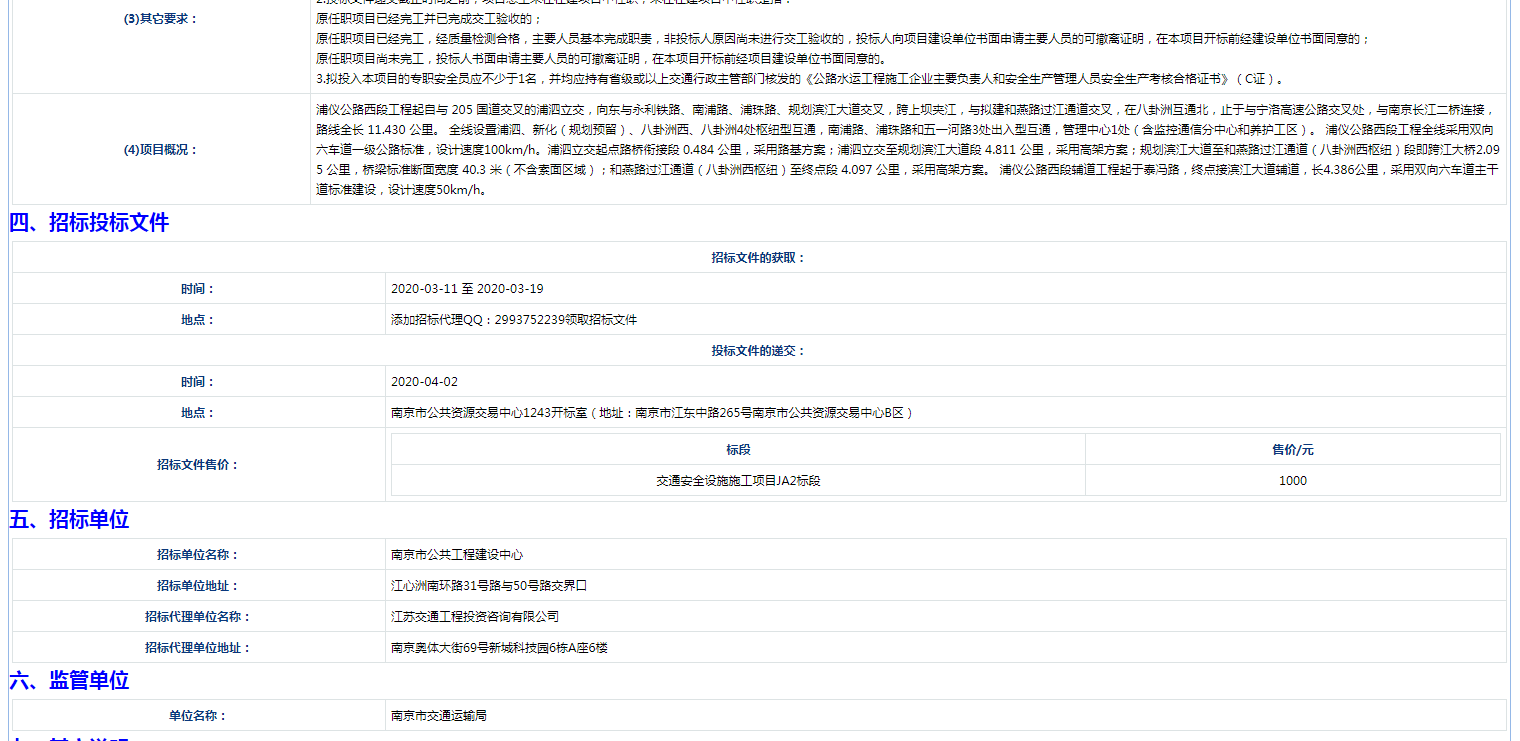
Task: Select the 南京奥体大街69号新城科技园 address
Action: coord(499,648)
